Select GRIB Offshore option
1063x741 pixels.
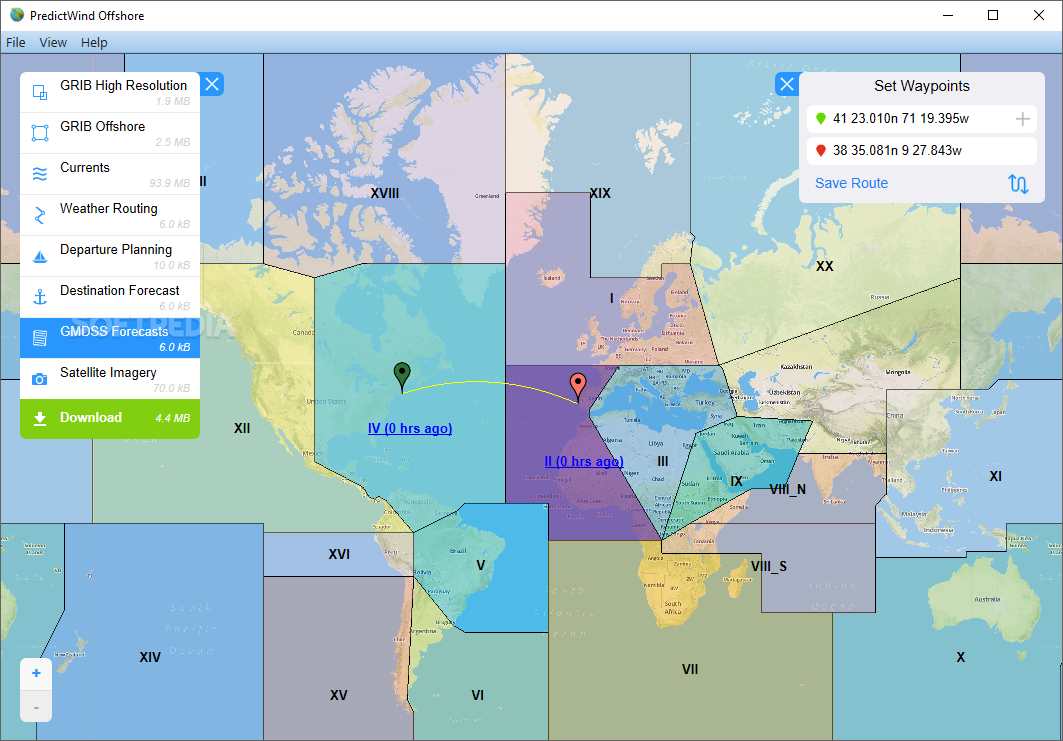click(x=110, y=134)
